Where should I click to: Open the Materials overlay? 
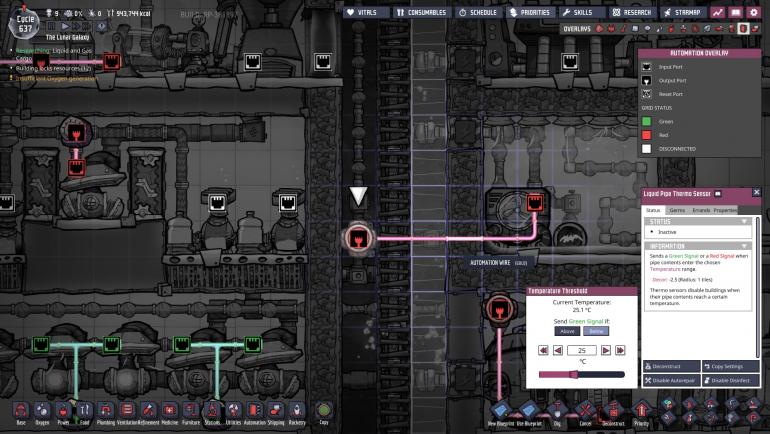[x=635, y=29]
